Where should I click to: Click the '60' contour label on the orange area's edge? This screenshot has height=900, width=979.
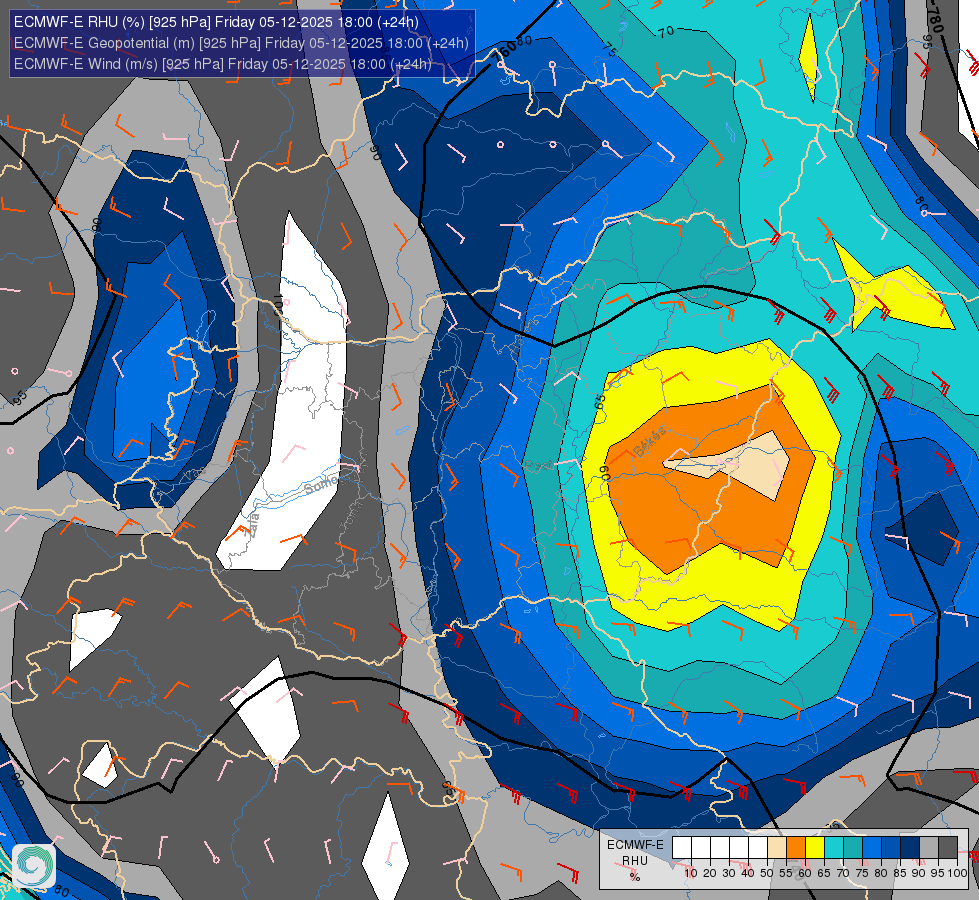605,473
